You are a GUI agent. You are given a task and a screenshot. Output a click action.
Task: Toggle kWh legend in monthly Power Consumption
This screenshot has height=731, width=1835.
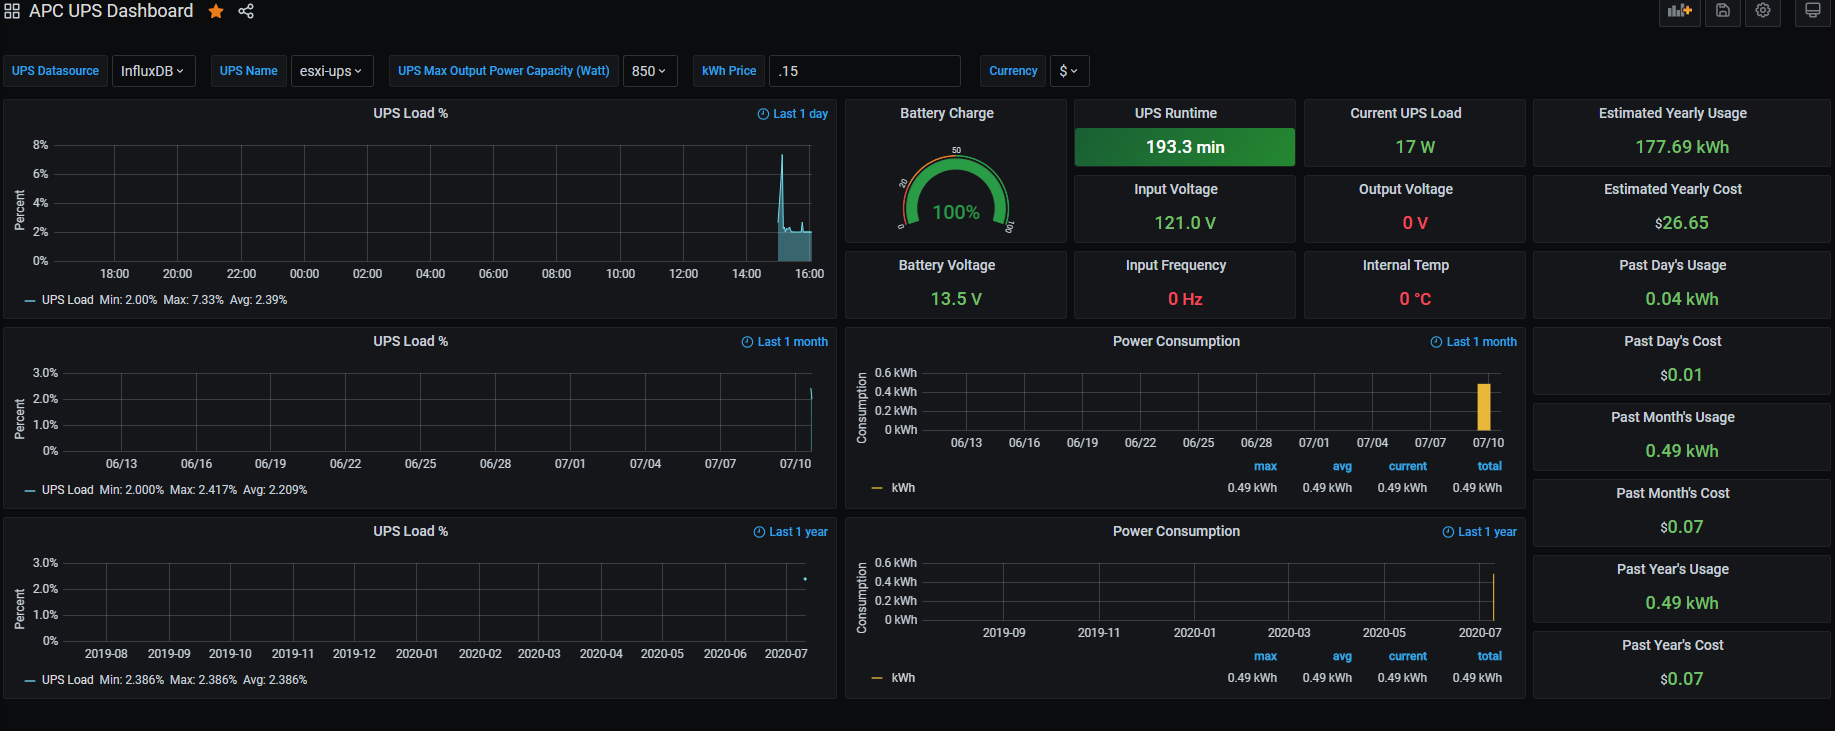click(903, 488)
